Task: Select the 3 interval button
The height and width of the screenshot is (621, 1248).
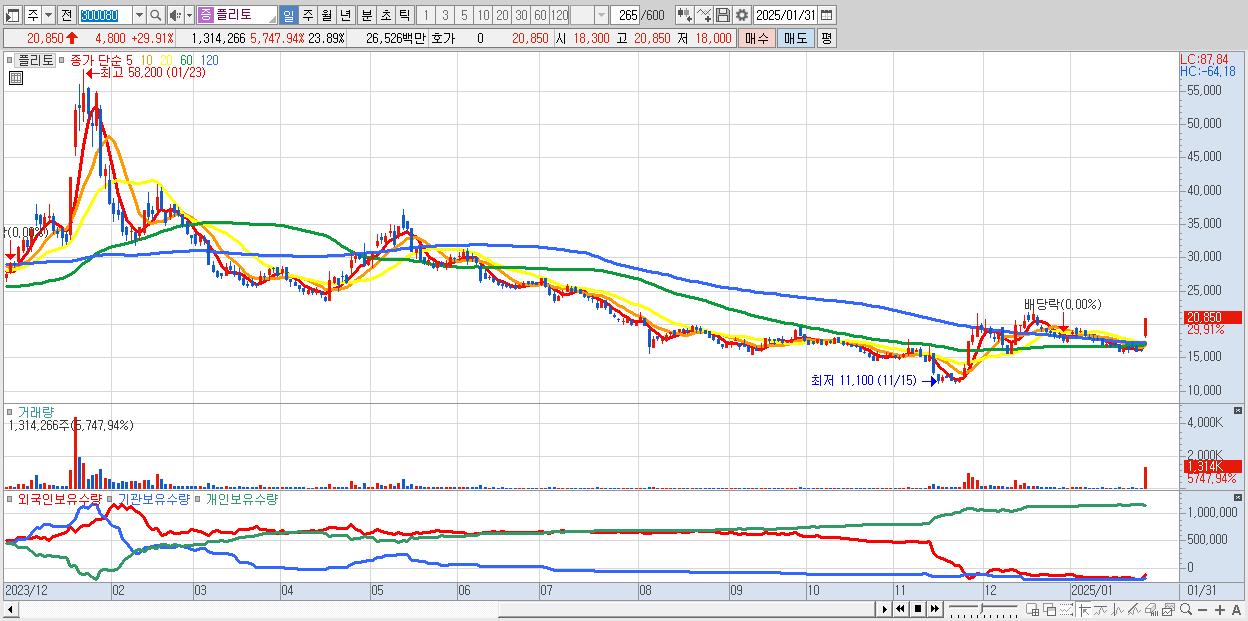Action: pyautogui.click(x=445, y=16)
